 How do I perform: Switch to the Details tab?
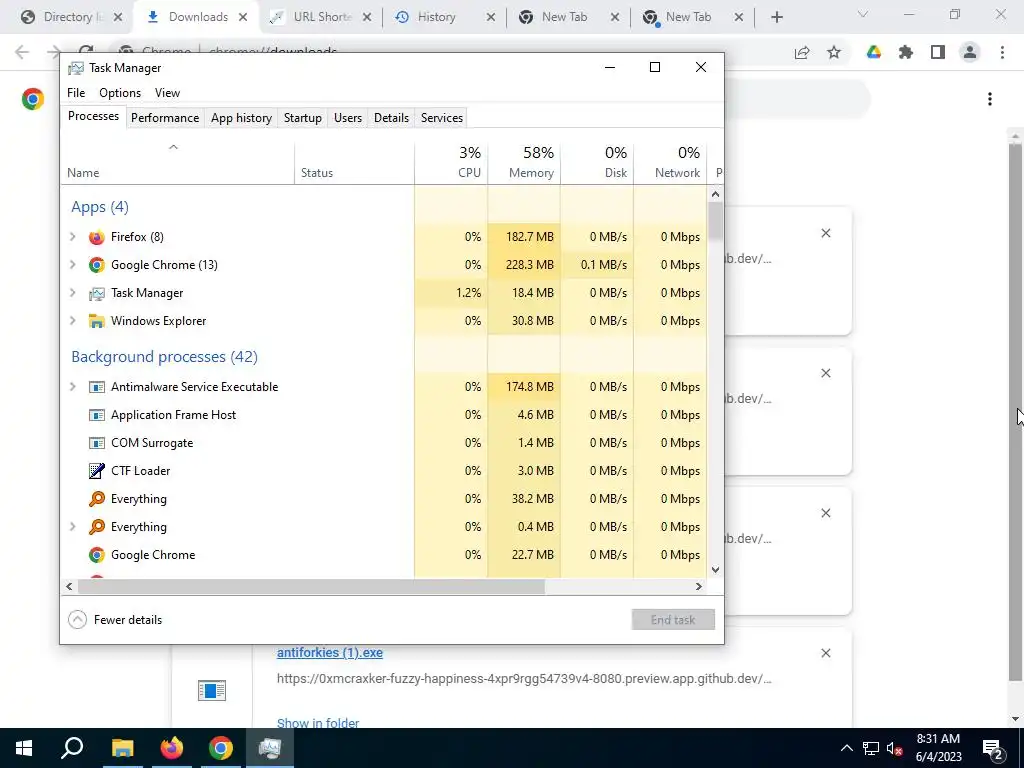391,118
